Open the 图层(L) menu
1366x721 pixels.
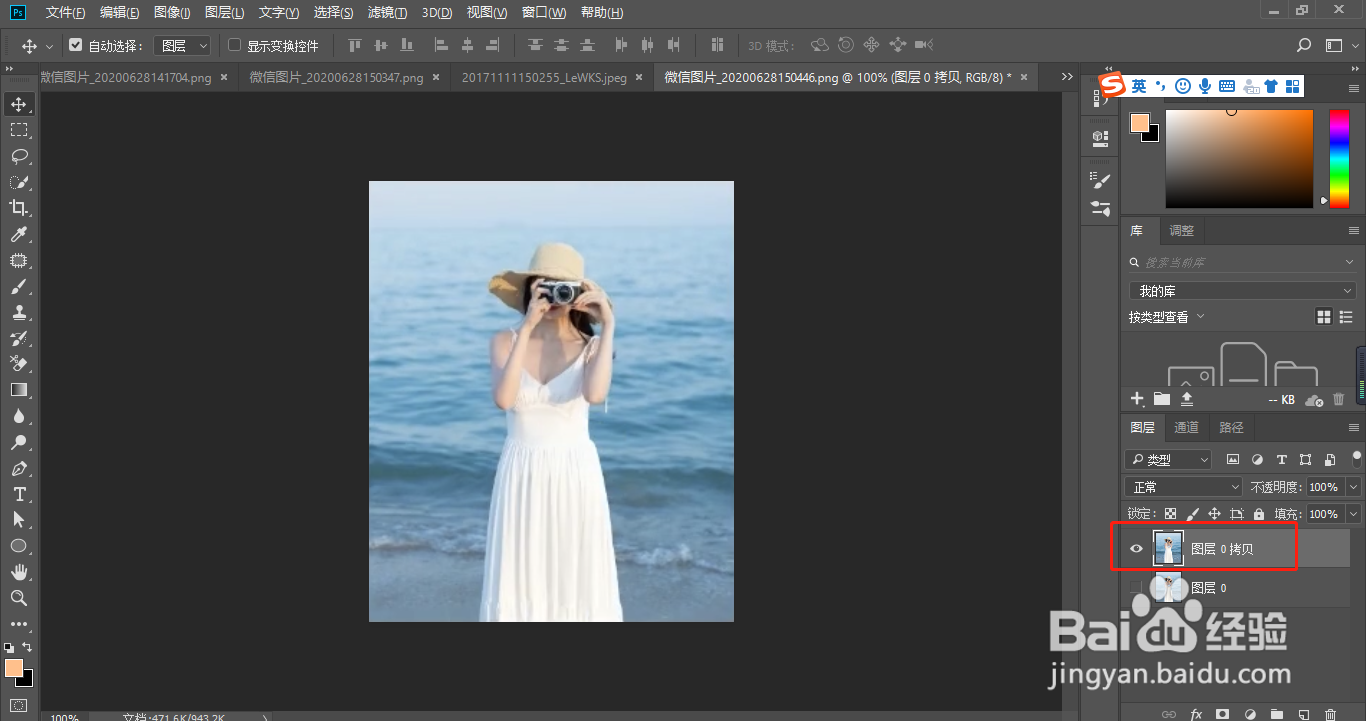tap(224, 12)
